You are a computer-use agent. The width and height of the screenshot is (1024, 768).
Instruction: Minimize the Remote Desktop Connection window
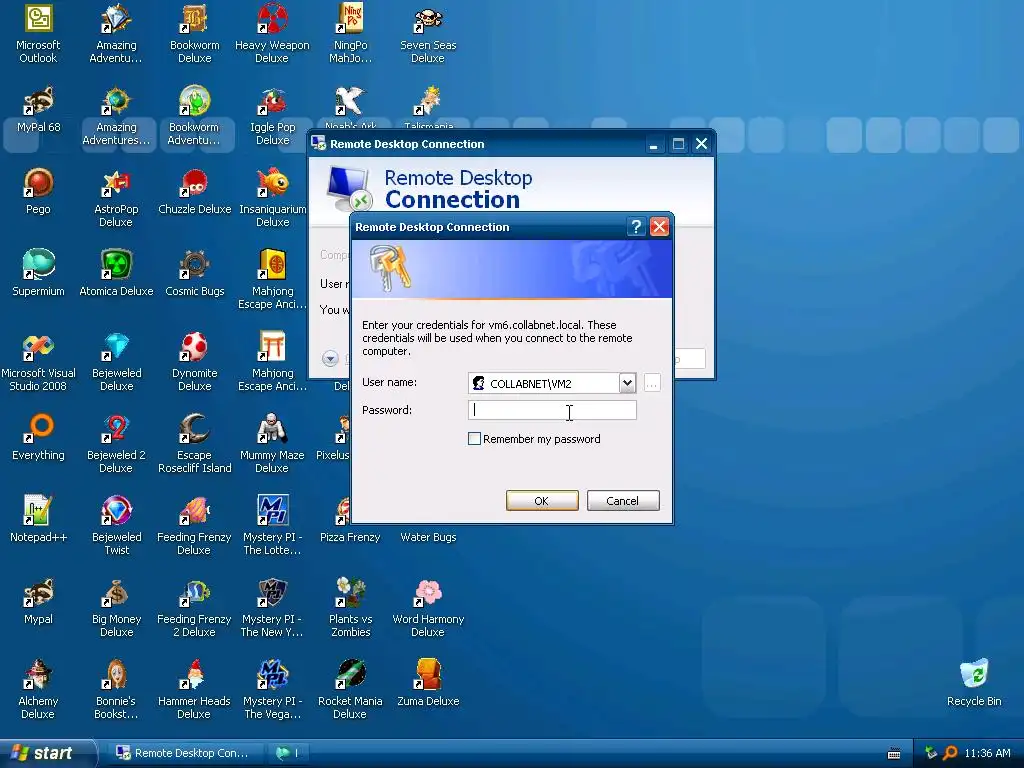(x=653, y=144)
